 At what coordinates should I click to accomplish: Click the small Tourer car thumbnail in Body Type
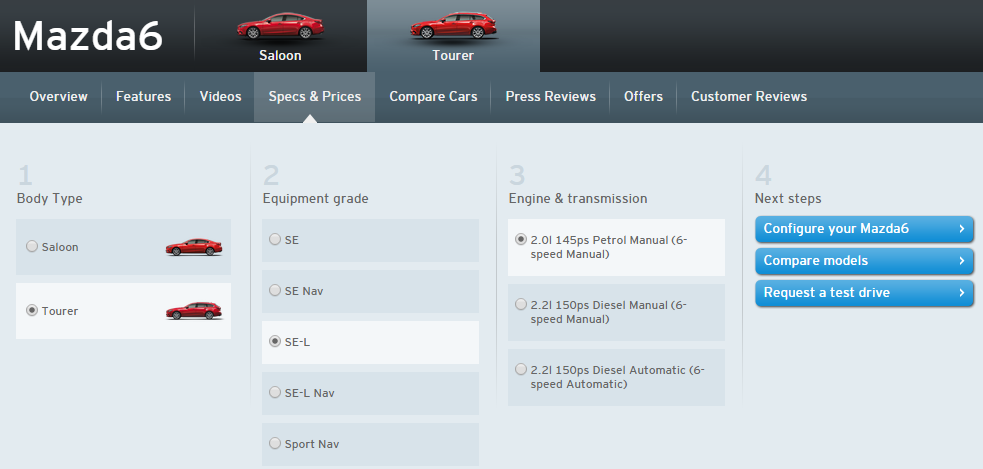click(x=194, y=311)
